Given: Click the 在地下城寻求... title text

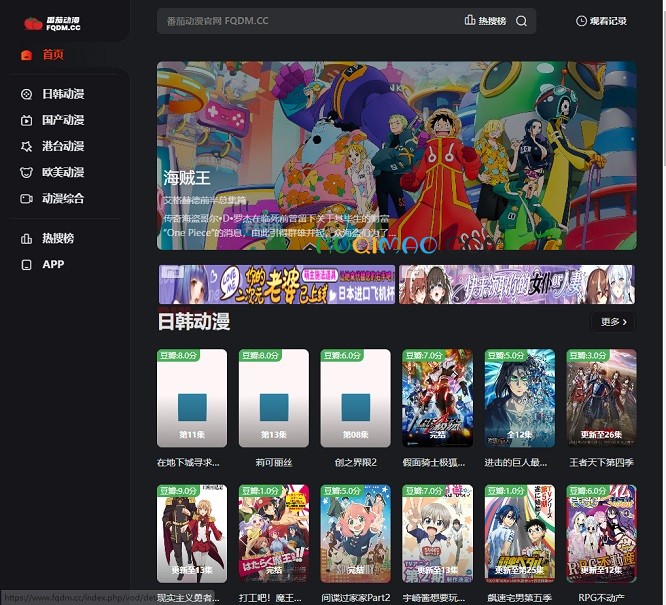Looking at the screenshot, I should 189,462.
